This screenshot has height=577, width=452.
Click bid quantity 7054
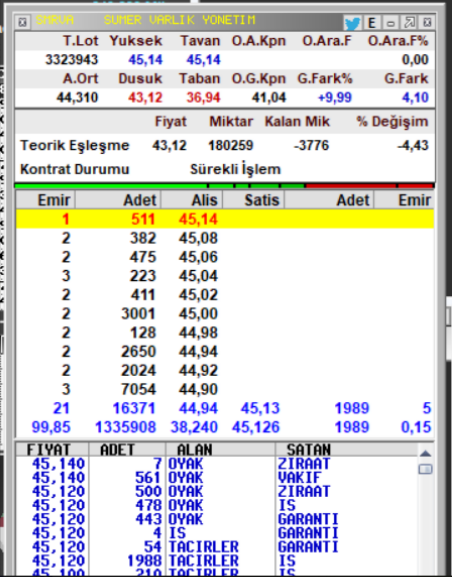point(138,389)
